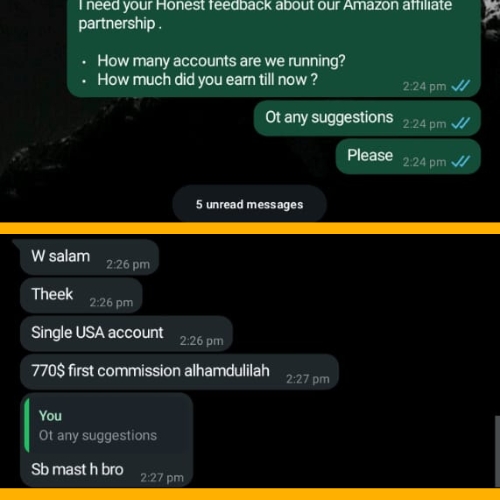Click the 2:26 pm timestamp beside 'Theek'
Screen dimensions: 500x500
[x=111, y=302]
